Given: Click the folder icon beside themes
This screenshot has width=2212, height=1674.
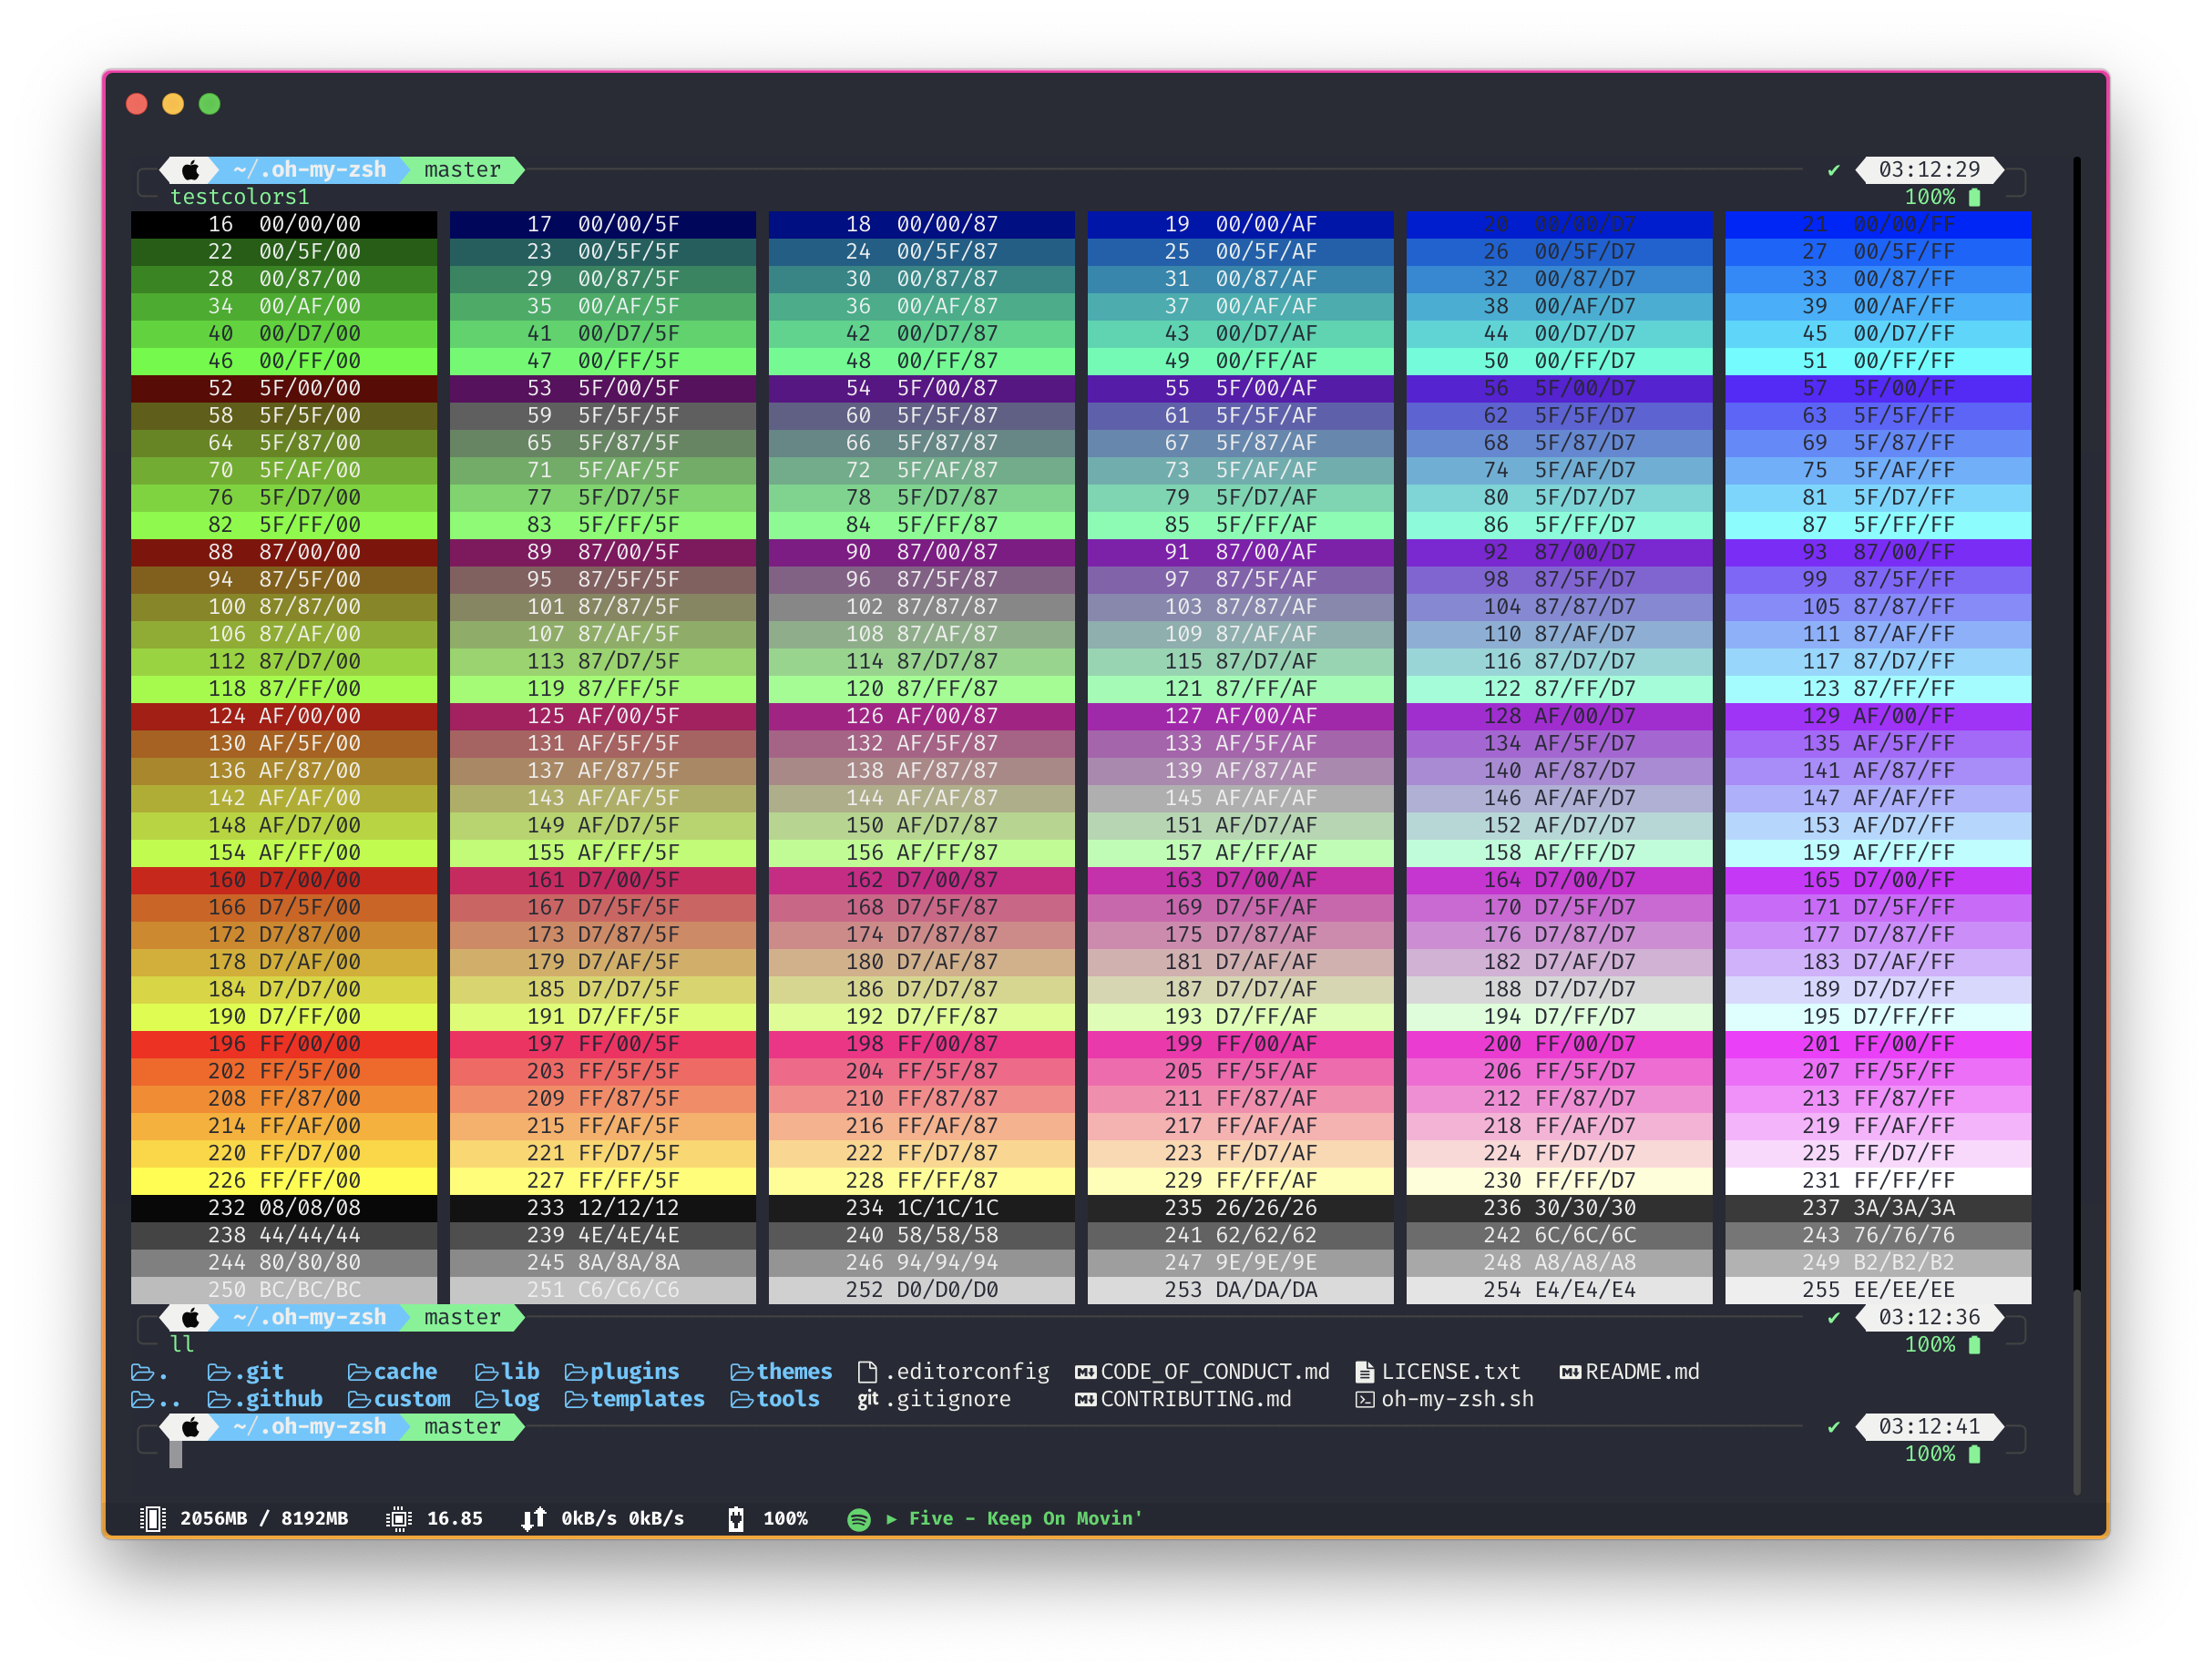Looking at the screenshot, I should pyautogui.click(x=741, y=1372).
